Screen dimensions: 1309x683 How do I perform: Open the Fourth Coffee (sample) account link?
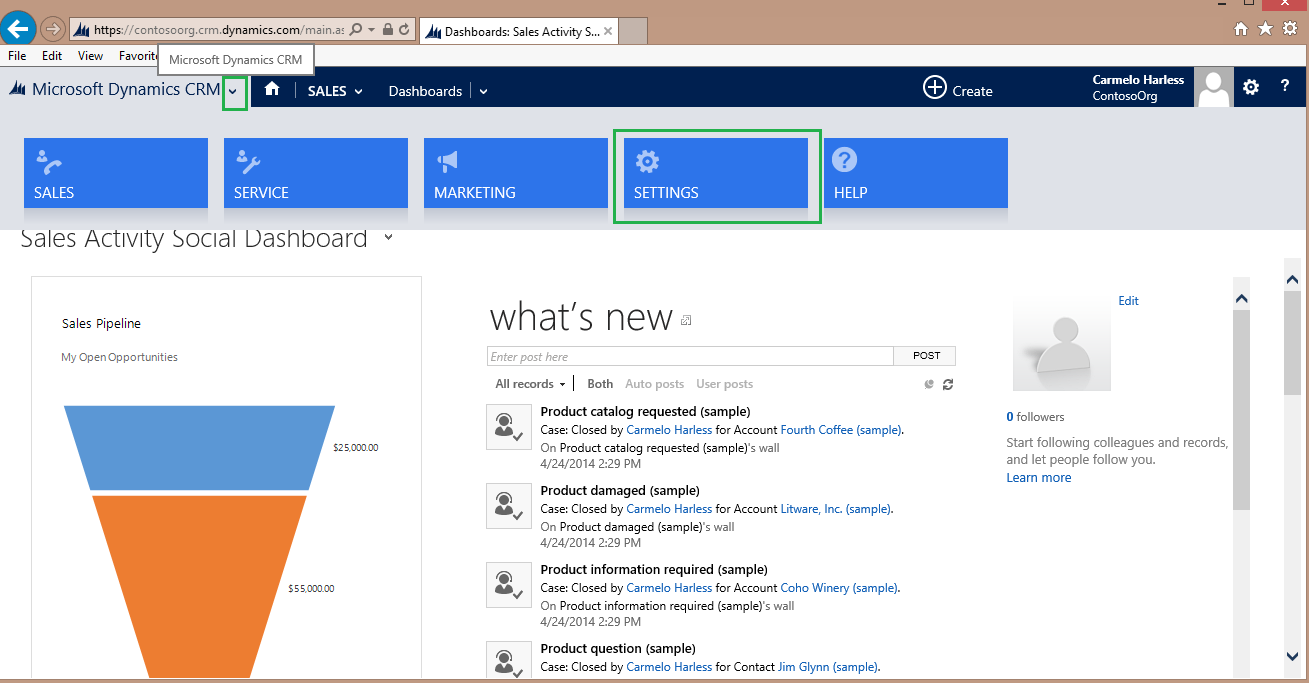839,429
